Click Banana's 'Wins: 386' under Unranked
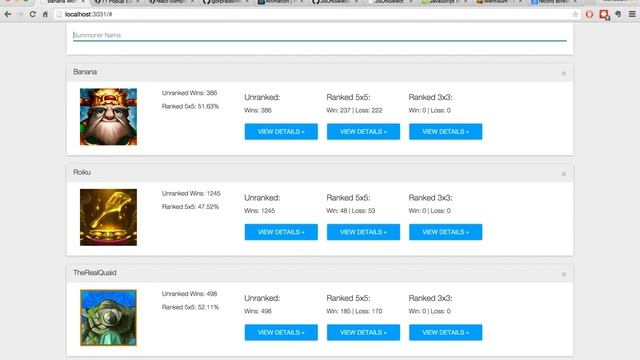 click(258, 110)
